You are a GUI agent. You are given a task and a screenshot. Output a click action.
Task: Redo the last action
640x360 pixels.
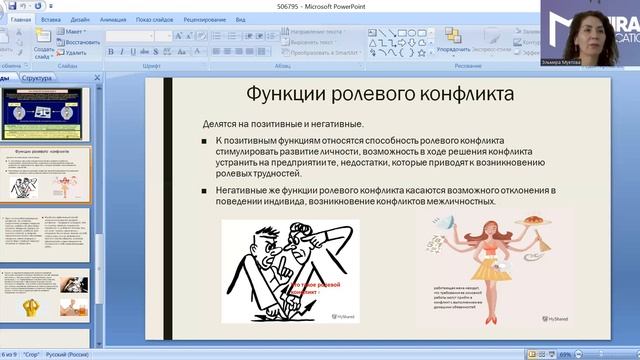[x=38, y=6]
